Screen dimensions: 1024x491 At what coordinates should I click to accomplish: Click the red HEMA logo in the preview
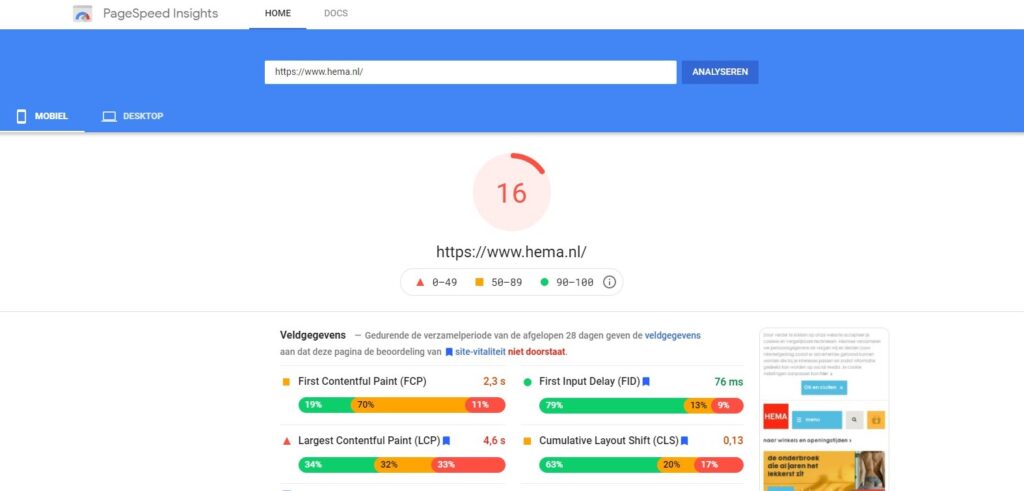pos(776,416)
